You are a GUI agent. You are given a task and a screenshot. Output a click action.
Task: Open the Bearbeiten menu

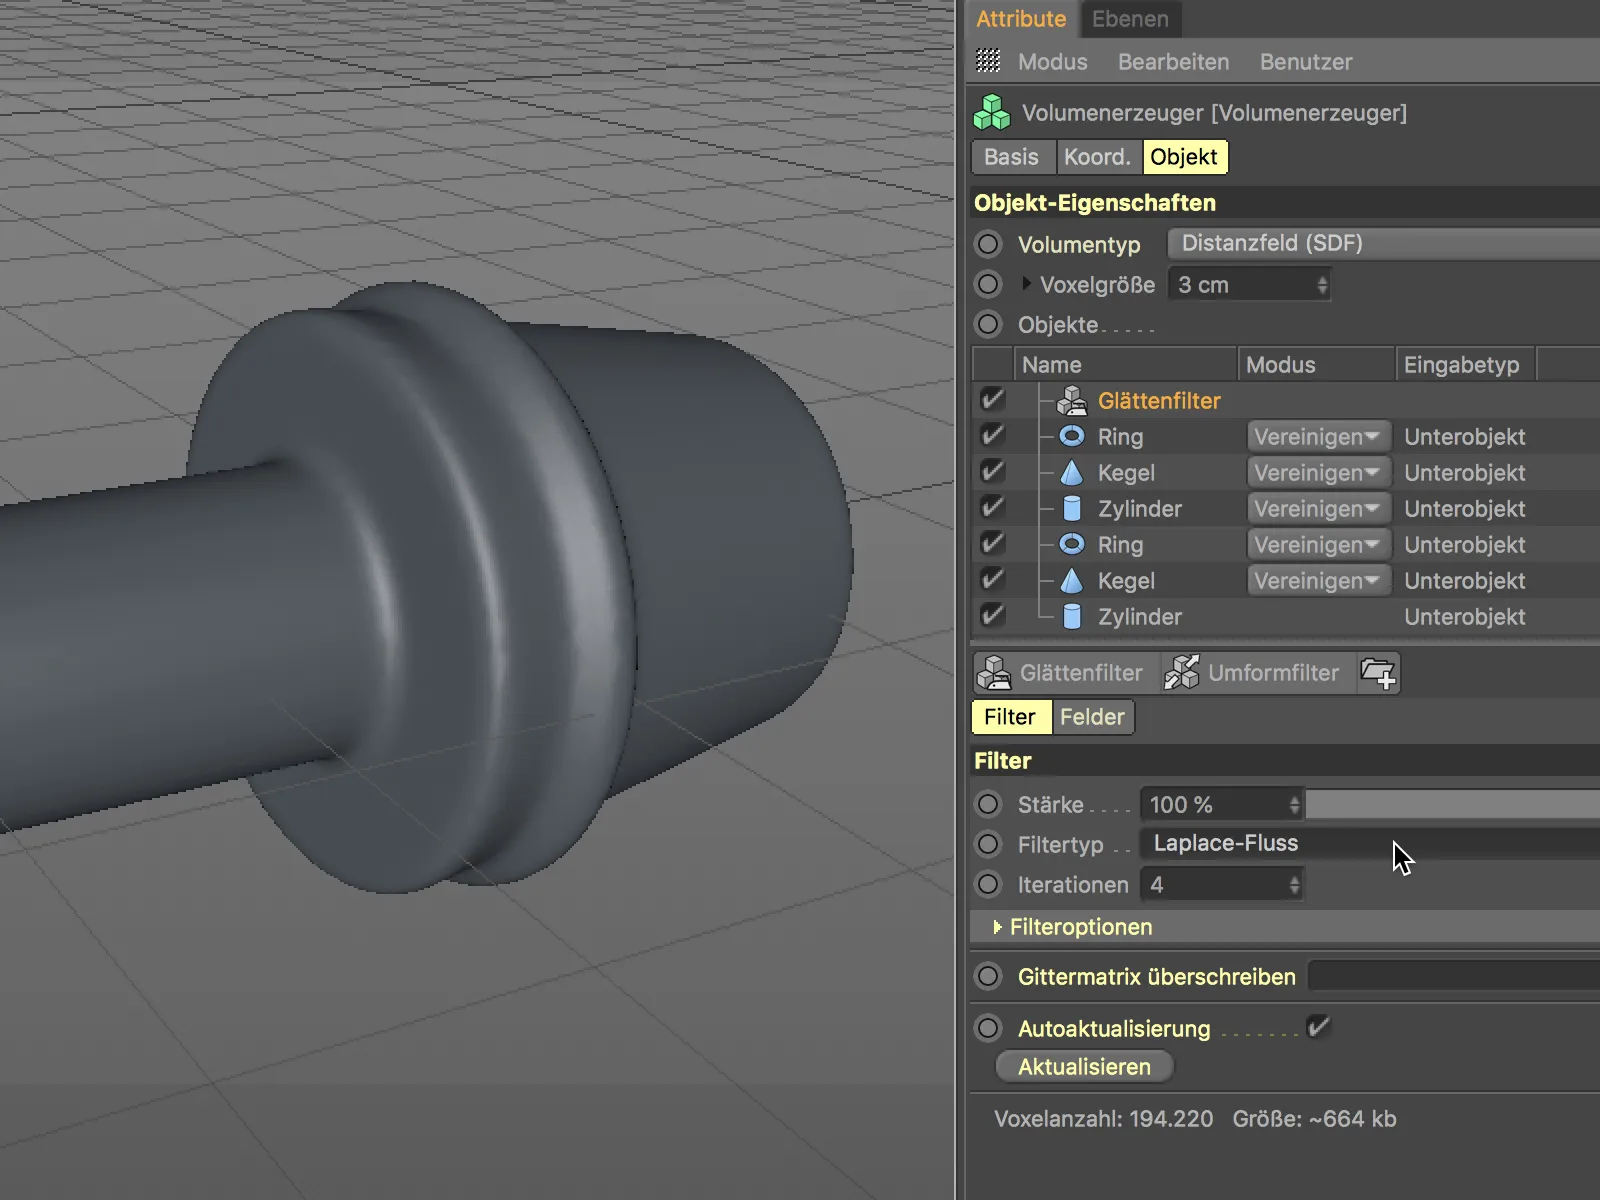(x=1173, y=62)
